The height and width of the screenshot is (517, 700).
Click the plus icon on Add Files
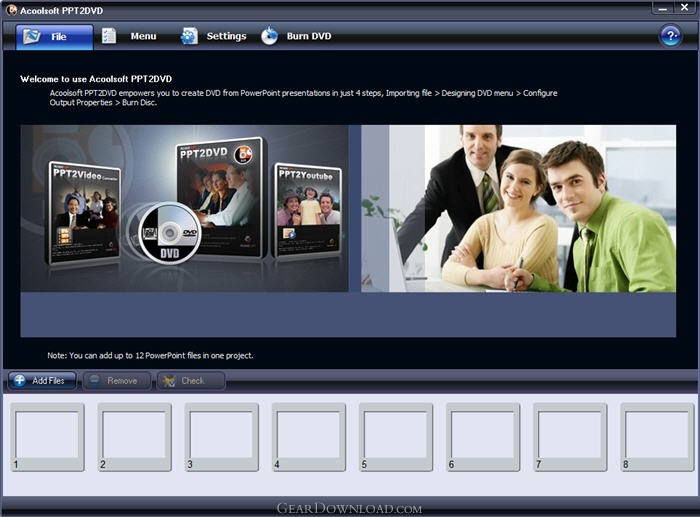(20, 380)
